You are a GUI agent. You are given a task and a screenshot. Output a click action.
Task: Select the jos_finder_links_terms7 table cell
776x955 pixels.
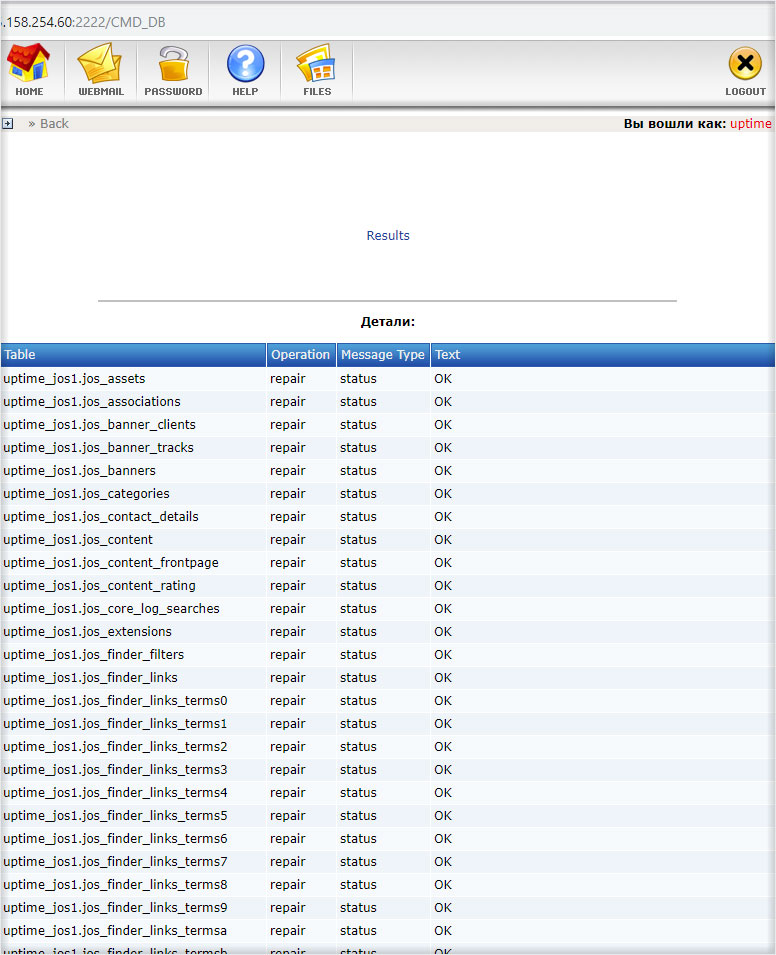tap(133, 862)
